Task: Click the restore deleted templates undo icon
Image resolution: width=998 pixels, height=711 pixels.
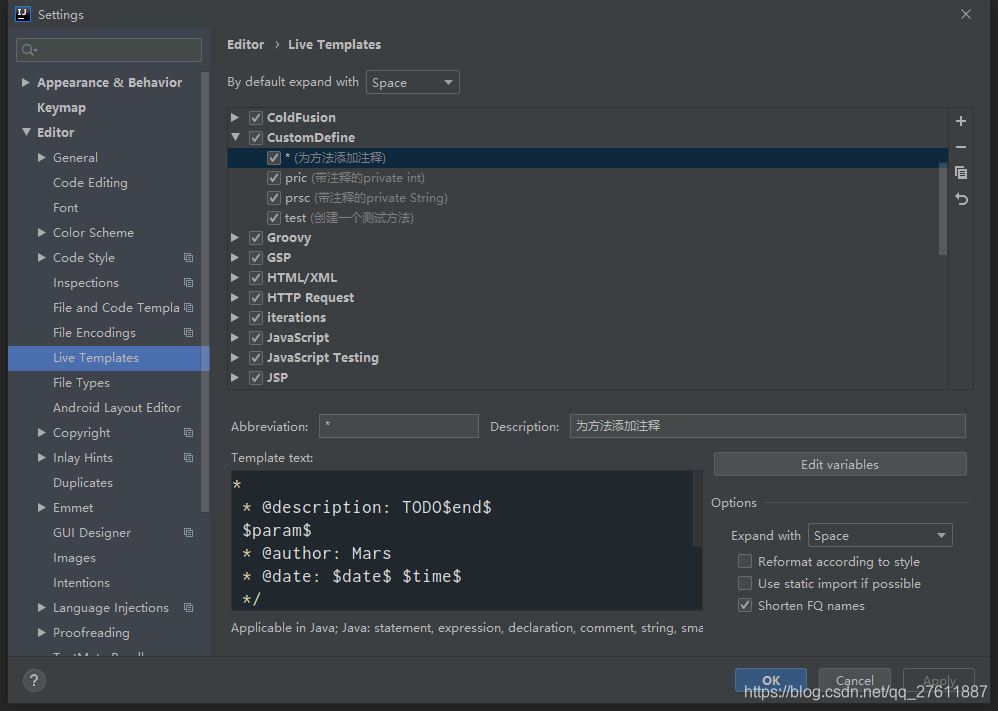Action: (961, 199)
